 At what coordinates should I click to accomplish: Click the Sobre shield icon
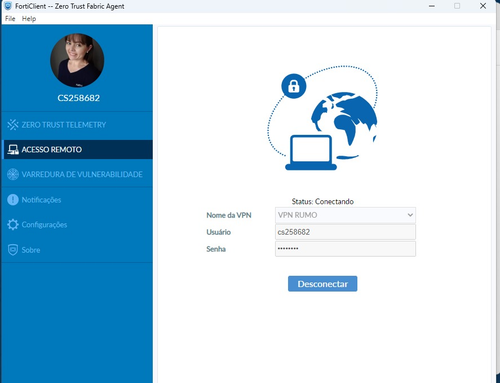pyautogui.click(x=13, y=250)
